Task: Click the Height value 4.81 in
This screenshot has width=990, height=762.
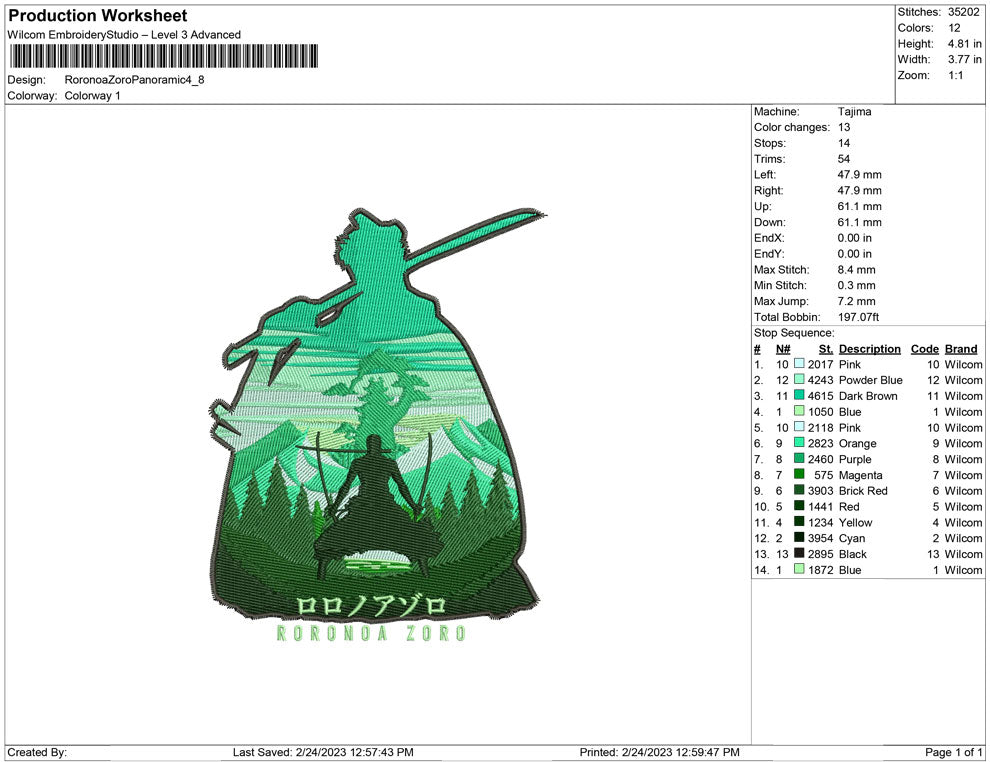Action: pyautogui.click(x=965, y=44)
